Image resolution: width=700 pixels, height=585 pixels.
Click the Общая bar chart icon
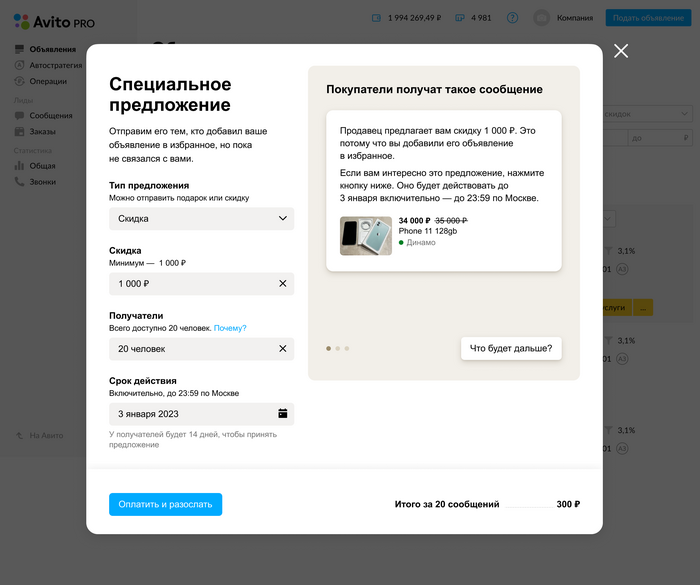pos(19,166)
